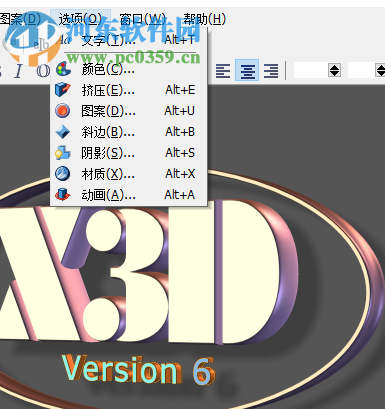Select the 'Version 6' text object on canvas
385x409 pixels.
pyautogui.click(x=138, y=369)
